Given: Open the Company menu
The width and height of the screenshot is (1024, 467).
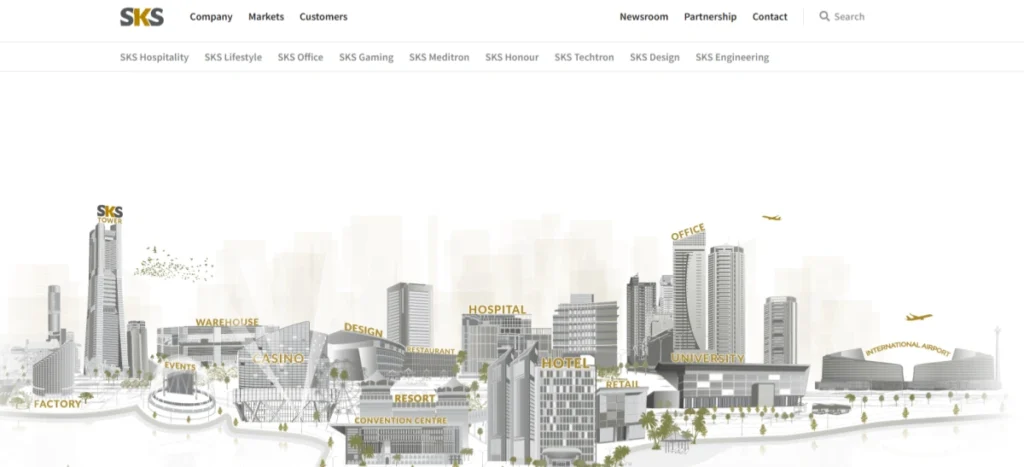Looking at the screenshot, I should coord(211,17).
